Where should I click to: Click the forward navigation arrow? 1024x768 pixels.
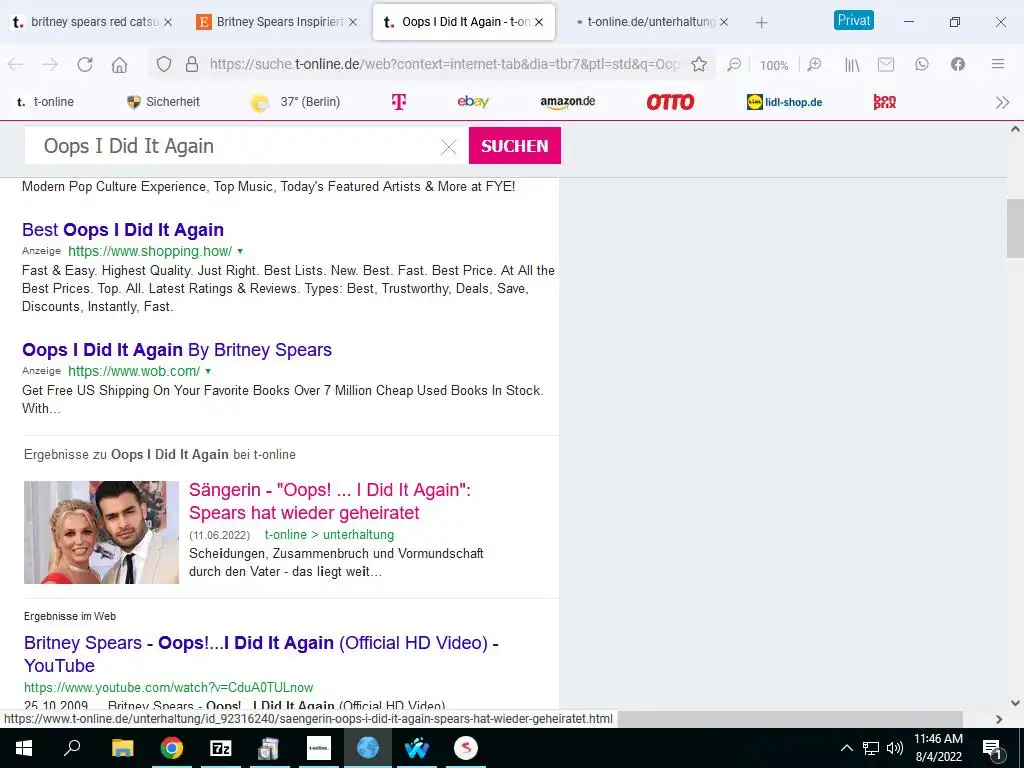click(50, 64)
